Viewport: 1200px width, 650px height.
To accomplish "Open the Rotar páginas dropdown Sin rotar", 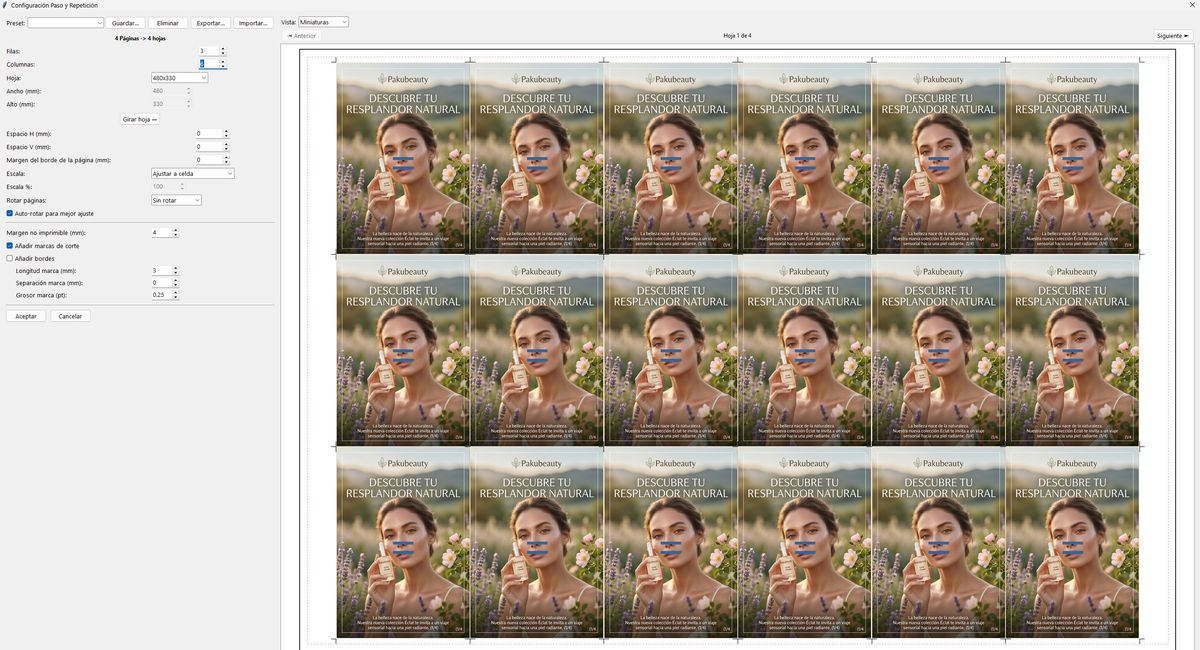I will tap(176, 200).
